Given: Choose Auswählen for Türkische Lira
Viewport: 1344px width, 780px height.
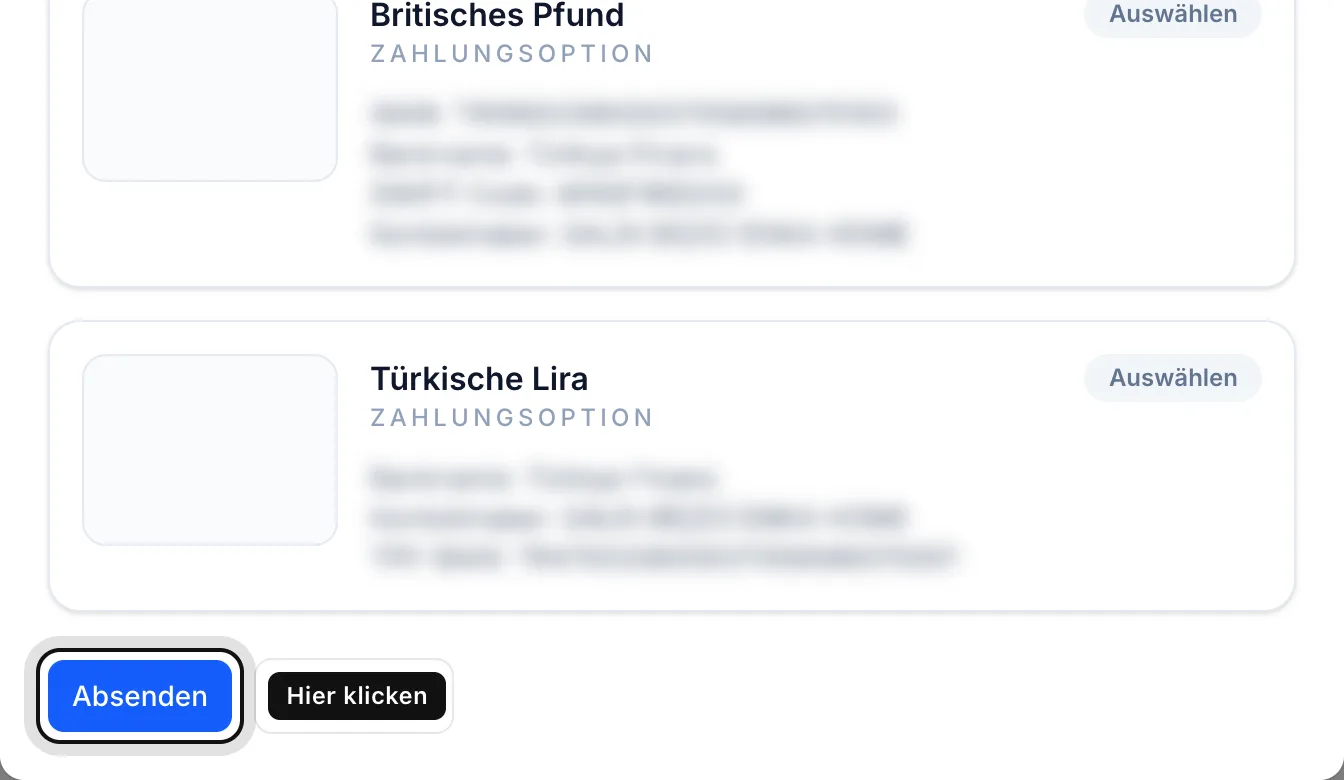Looking at the screenshot, I should click(x=1173, y=378).
